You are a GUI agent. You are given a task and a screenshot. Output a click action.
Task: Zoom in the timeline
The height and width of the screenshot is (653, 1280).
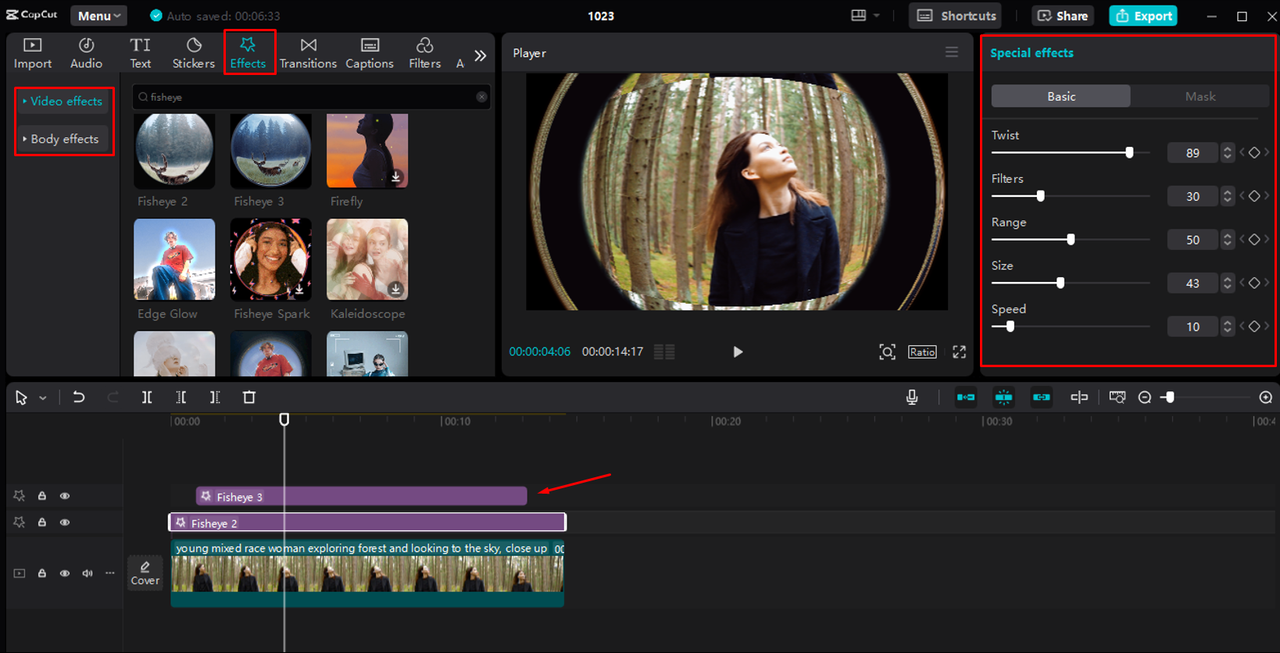pyautogui.click(x=1265, y=397)
